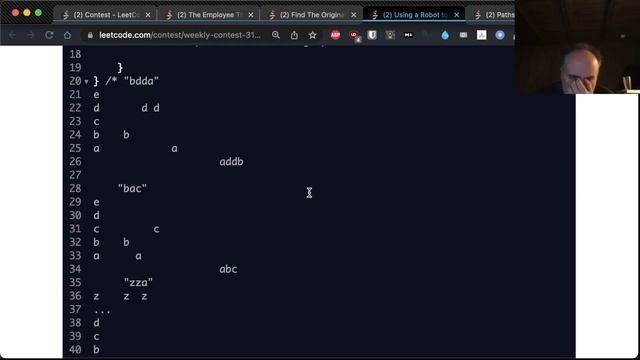The width and height of the screenshot is (640, 360).
Task: Click the "..." text on line 37
Action: tap(102, 311)
